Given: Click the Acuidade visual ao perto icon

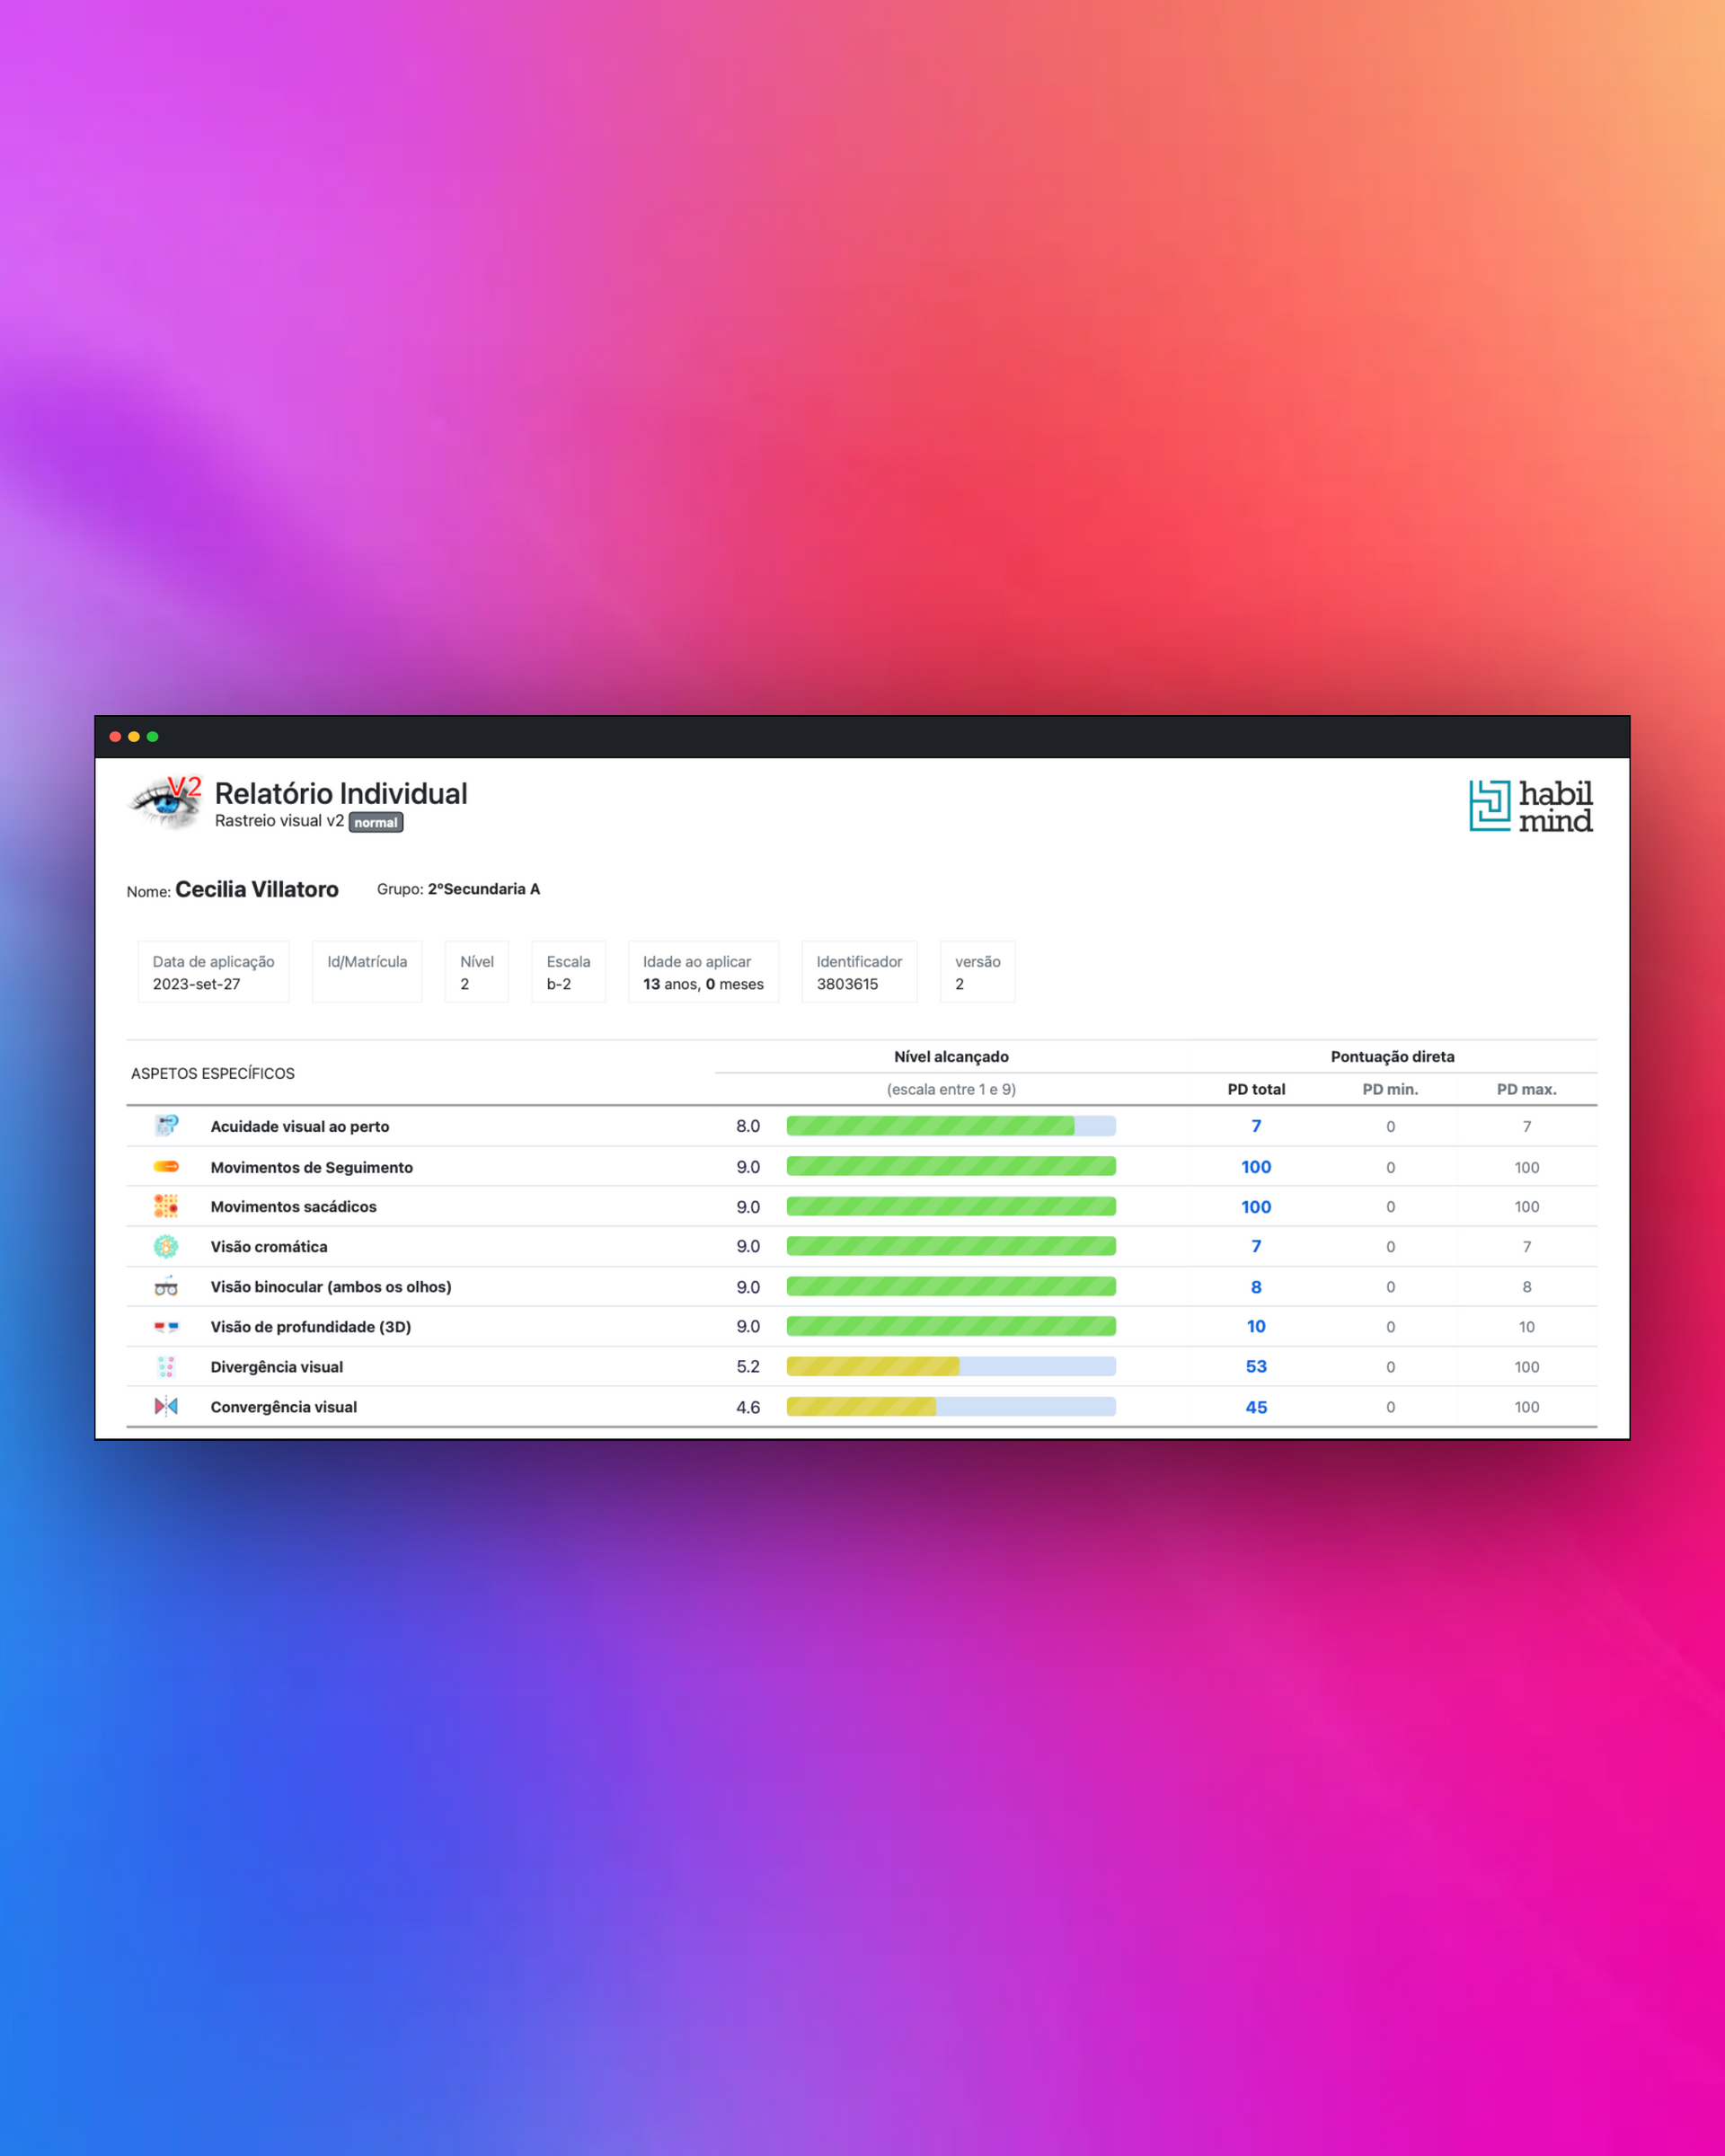Looking at the screenshot, I should pyautogui.click(x=166, y=1126).
